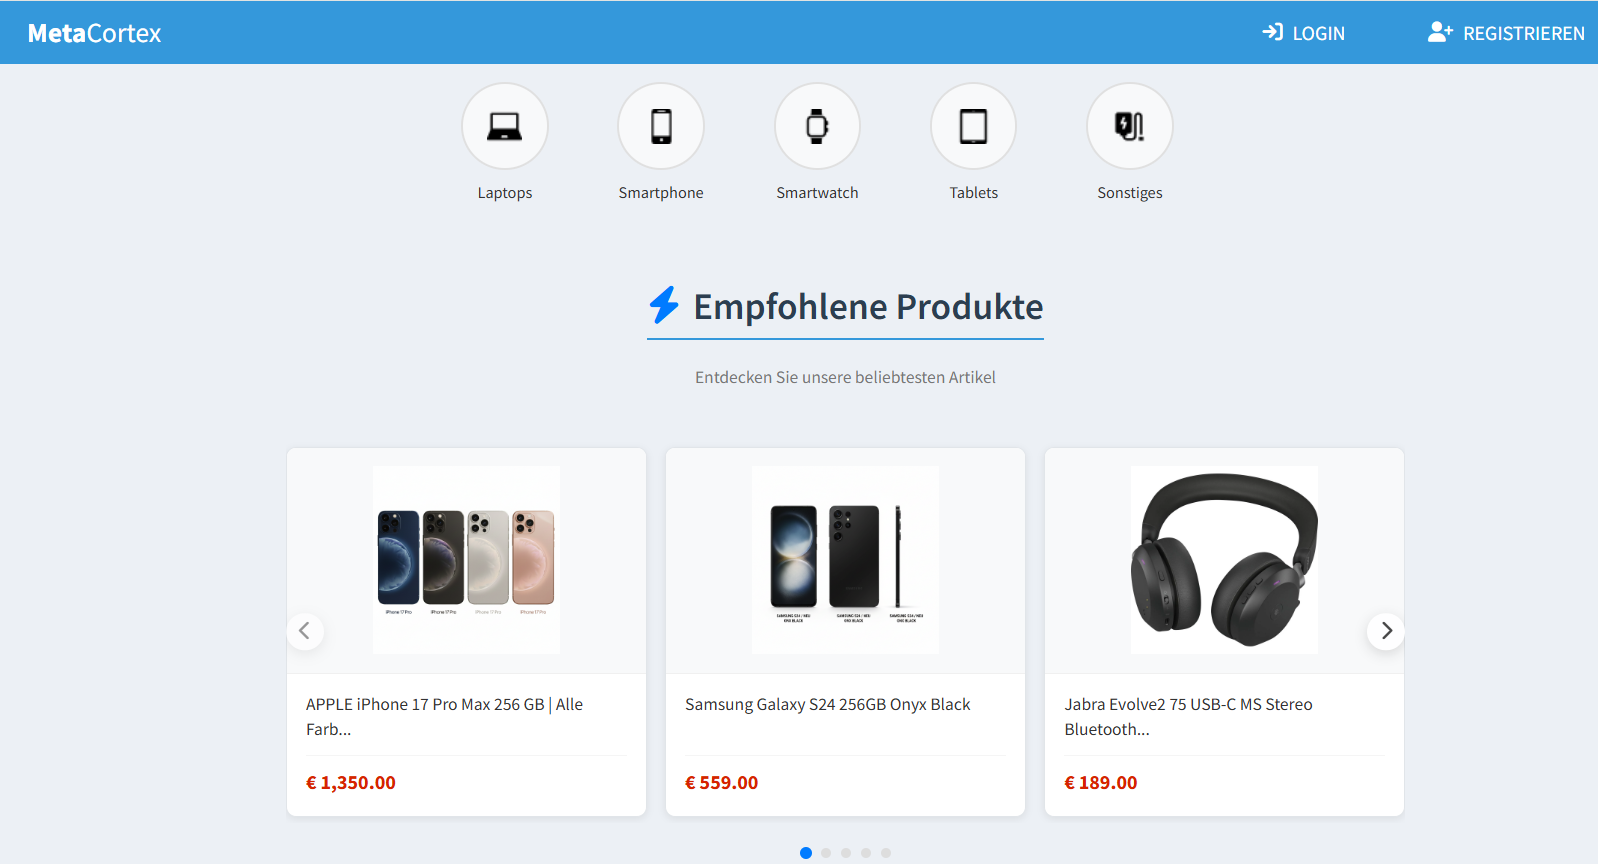Click the register user-plus icon
The width and height of the screenshot is (1598, 864).
pos(1440,32)
